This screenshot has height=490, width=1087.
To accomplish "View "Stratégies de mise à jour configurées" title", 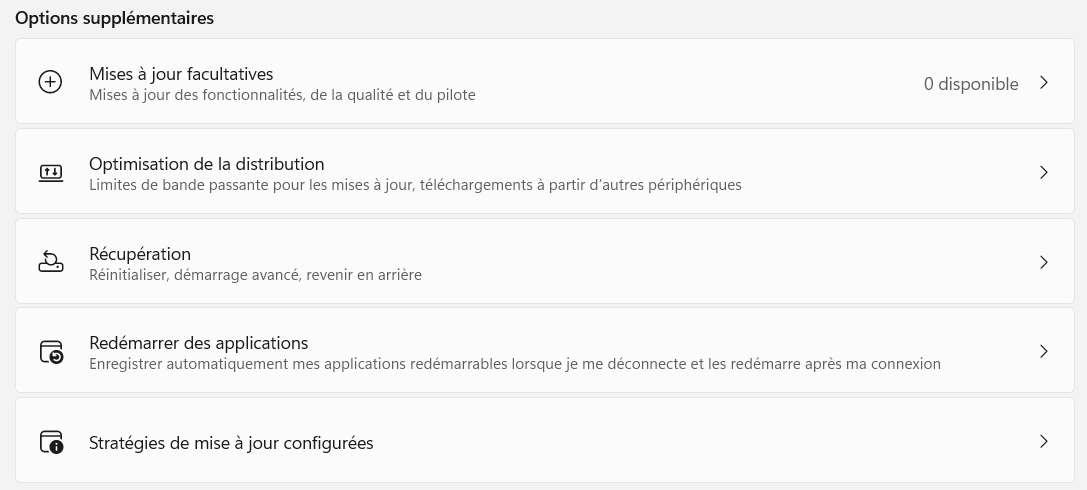I will pos(231,442).
